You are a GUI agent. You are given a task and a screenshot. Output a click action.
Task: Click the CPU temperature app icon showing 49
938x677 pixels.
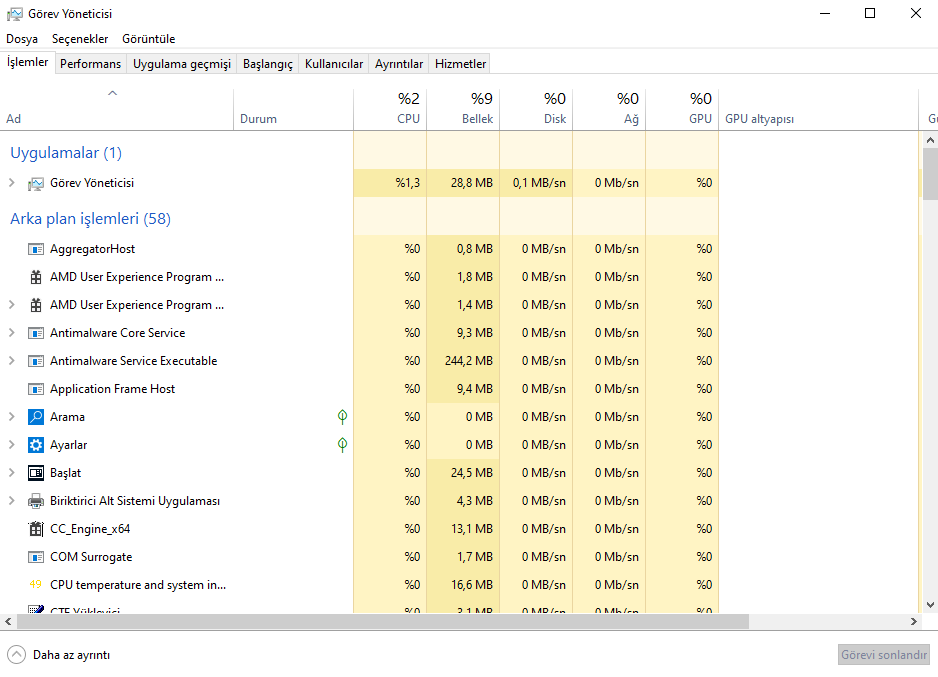[36, 584]
